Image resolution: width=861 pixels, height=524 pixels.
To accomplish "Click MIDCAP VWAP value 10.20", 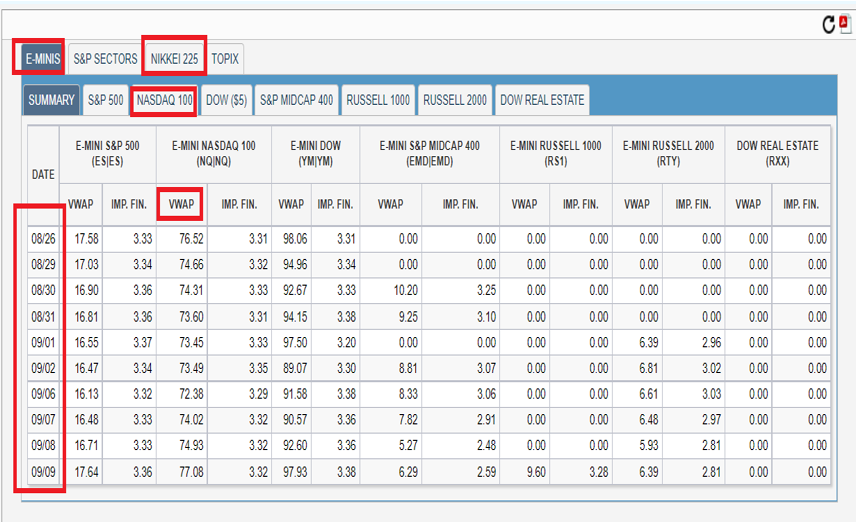I will point(406,291).
